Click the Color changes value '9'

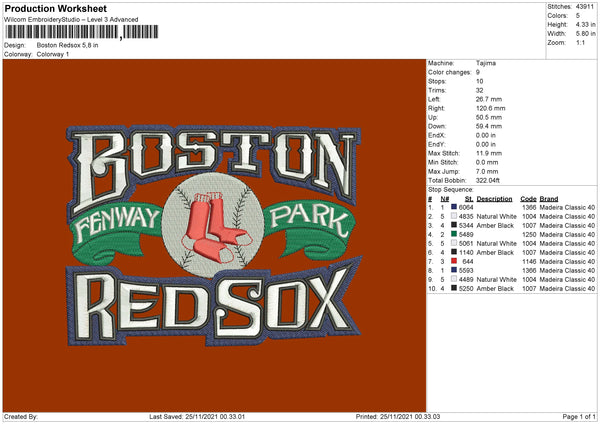pos(478,72)
